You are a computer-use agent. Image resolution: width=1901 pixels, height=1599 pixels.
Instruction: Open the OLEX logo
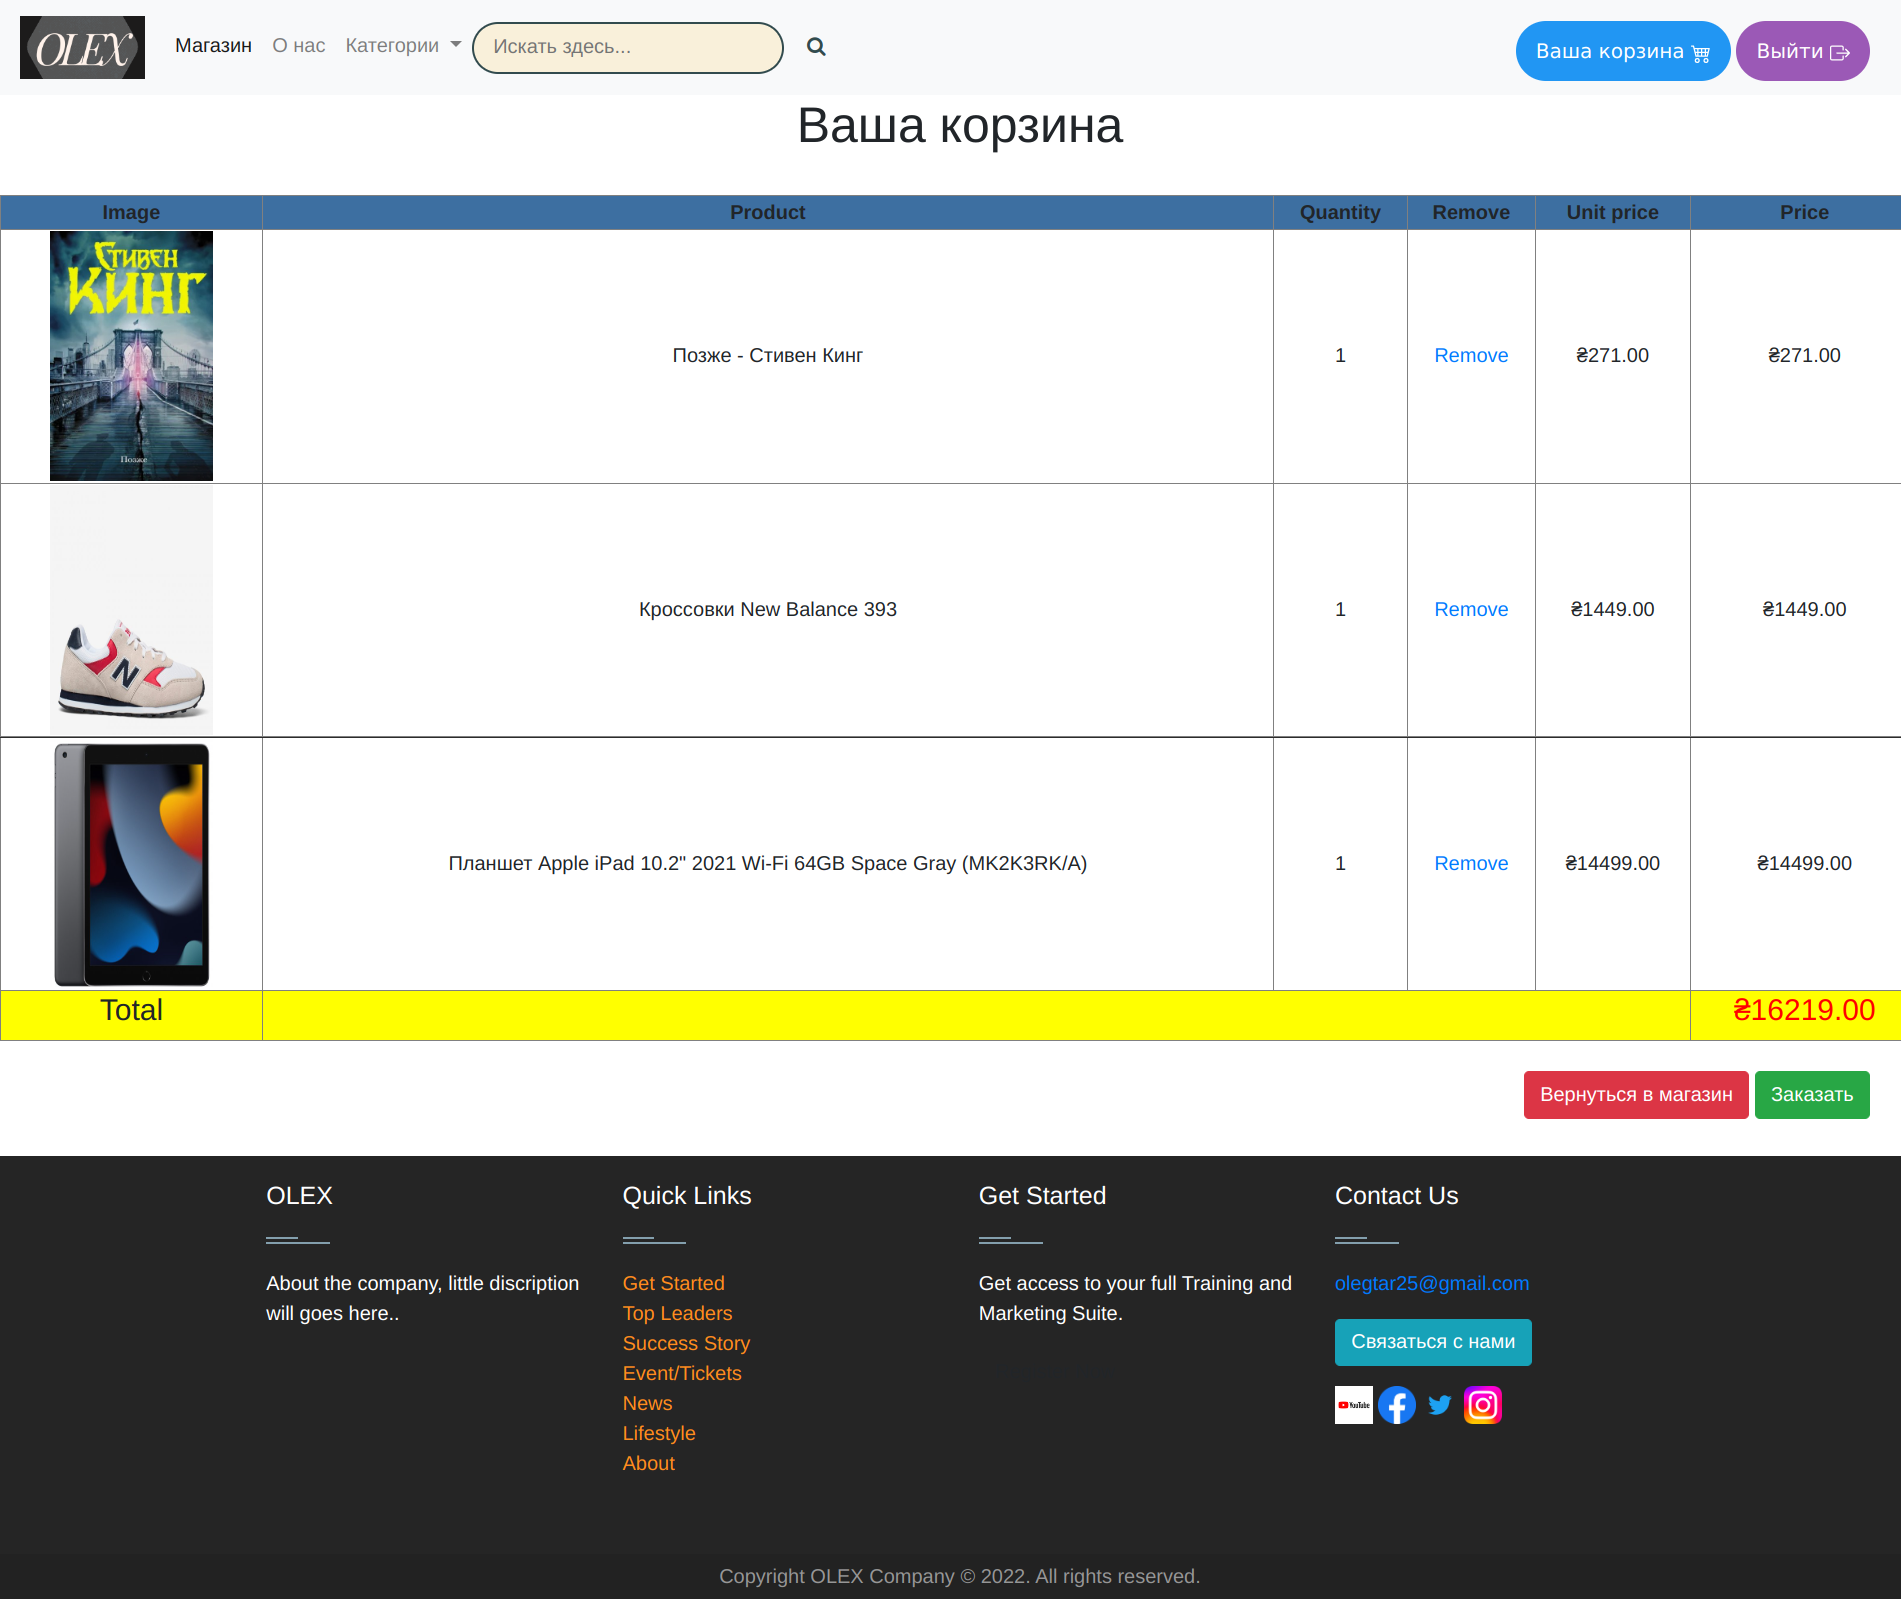[82, 47]
